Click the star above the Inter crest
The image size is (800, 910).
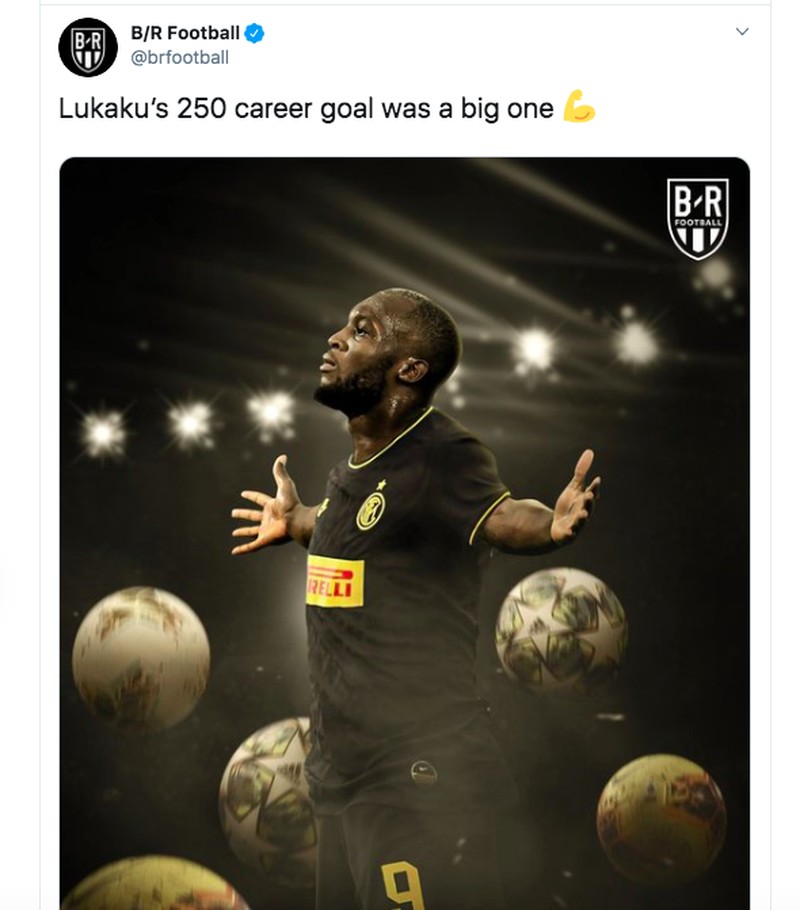click(x=381, y=485)
